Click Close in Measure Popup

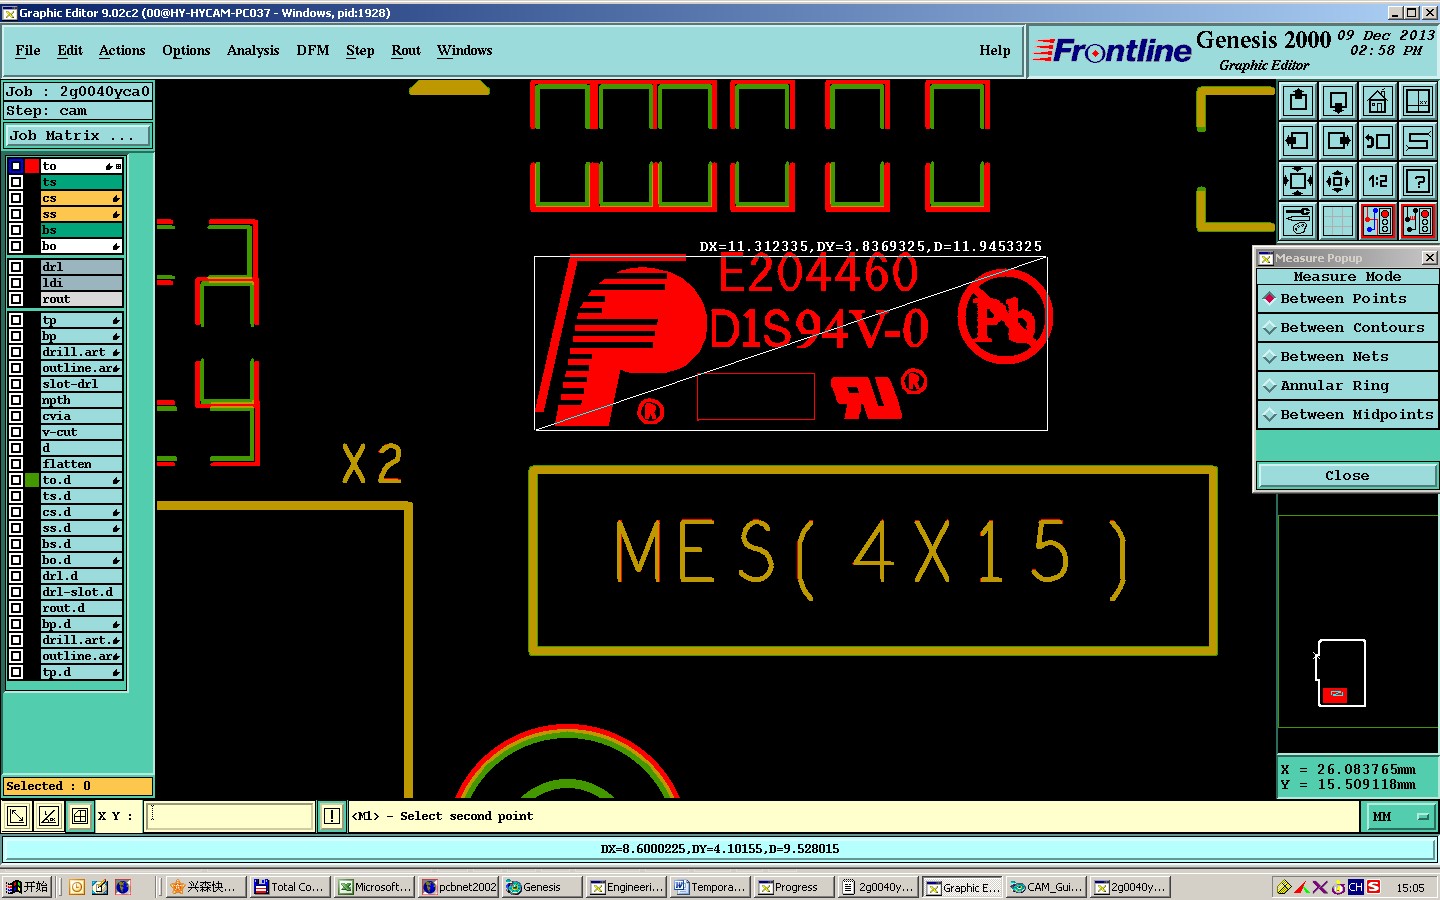pyautogui.click(x=1347, y=475)
